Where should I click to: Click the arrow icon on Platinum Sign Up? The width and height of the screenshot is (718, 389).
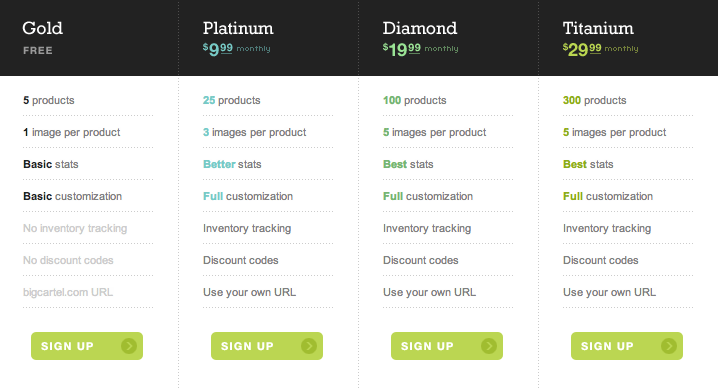coord(309,346)
